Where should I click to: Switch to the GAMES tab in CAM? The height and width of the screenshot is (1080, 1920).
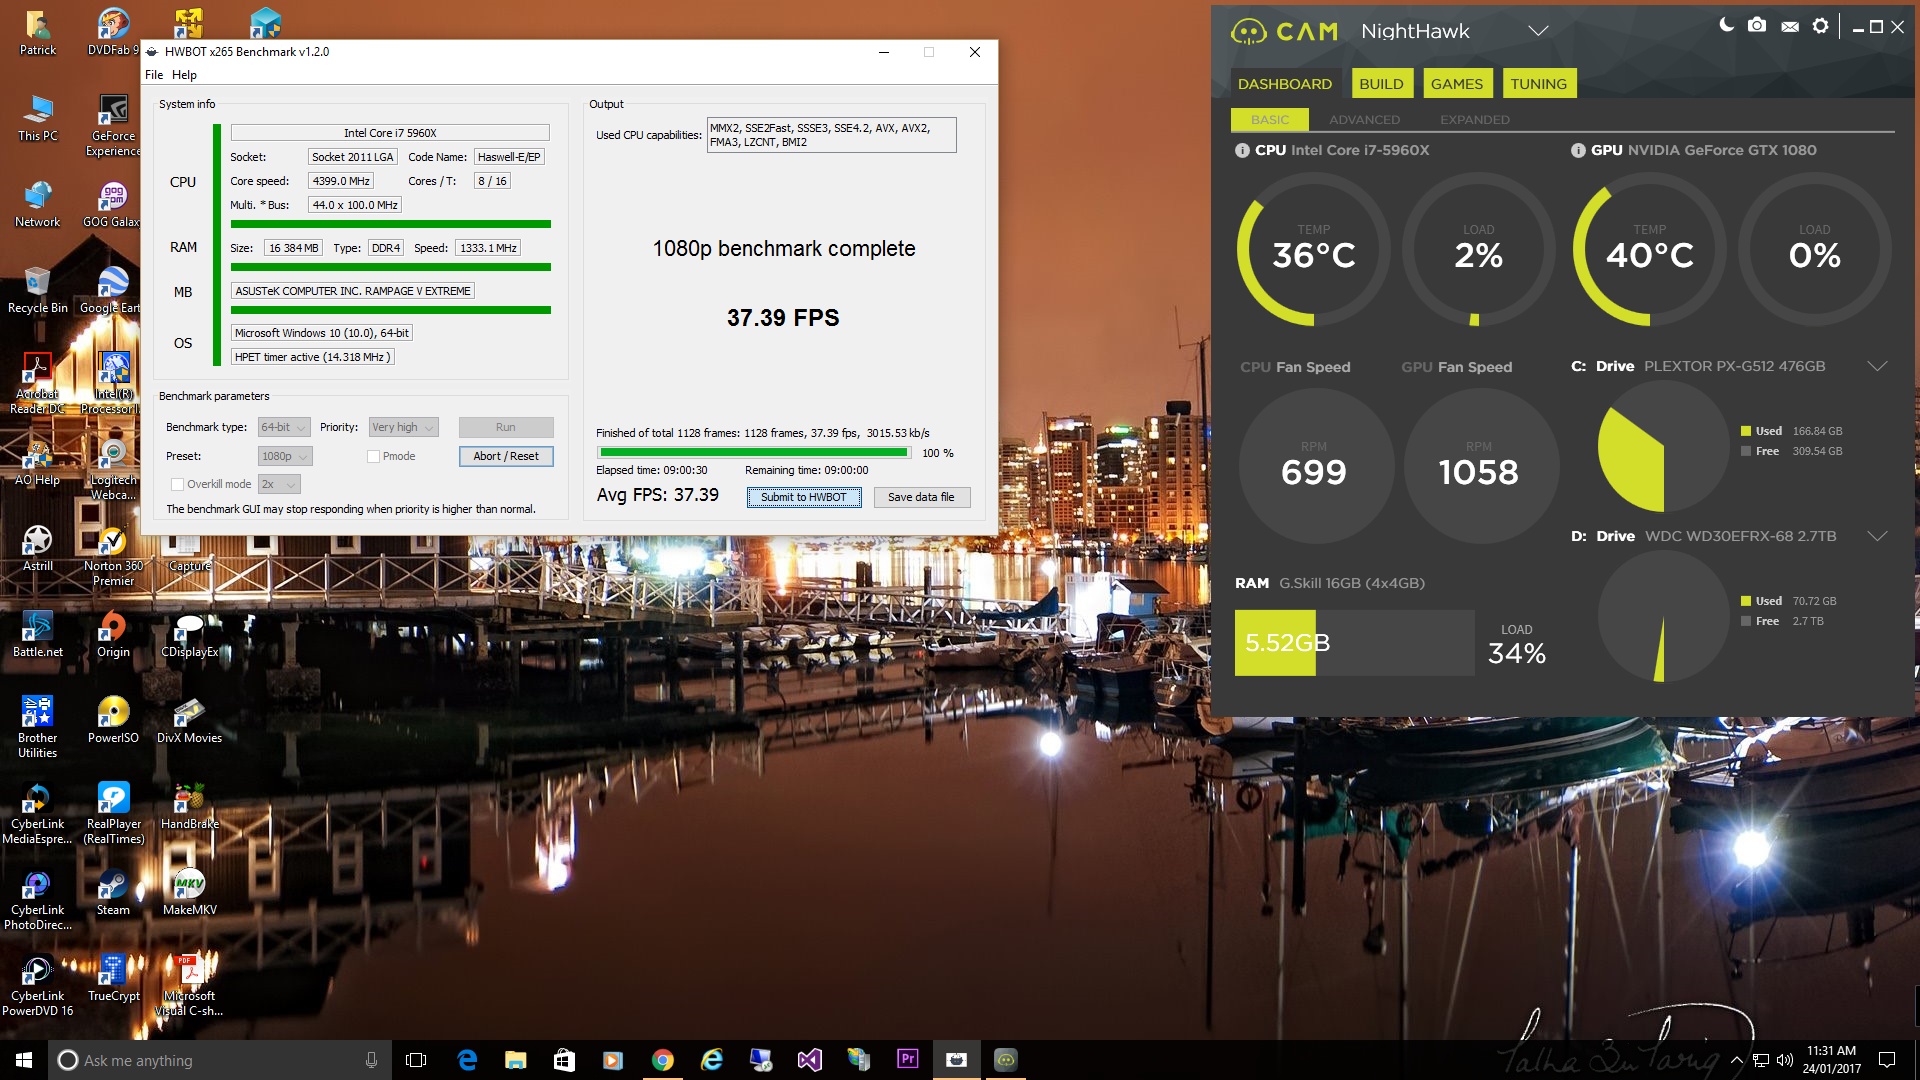(1457, 84)
